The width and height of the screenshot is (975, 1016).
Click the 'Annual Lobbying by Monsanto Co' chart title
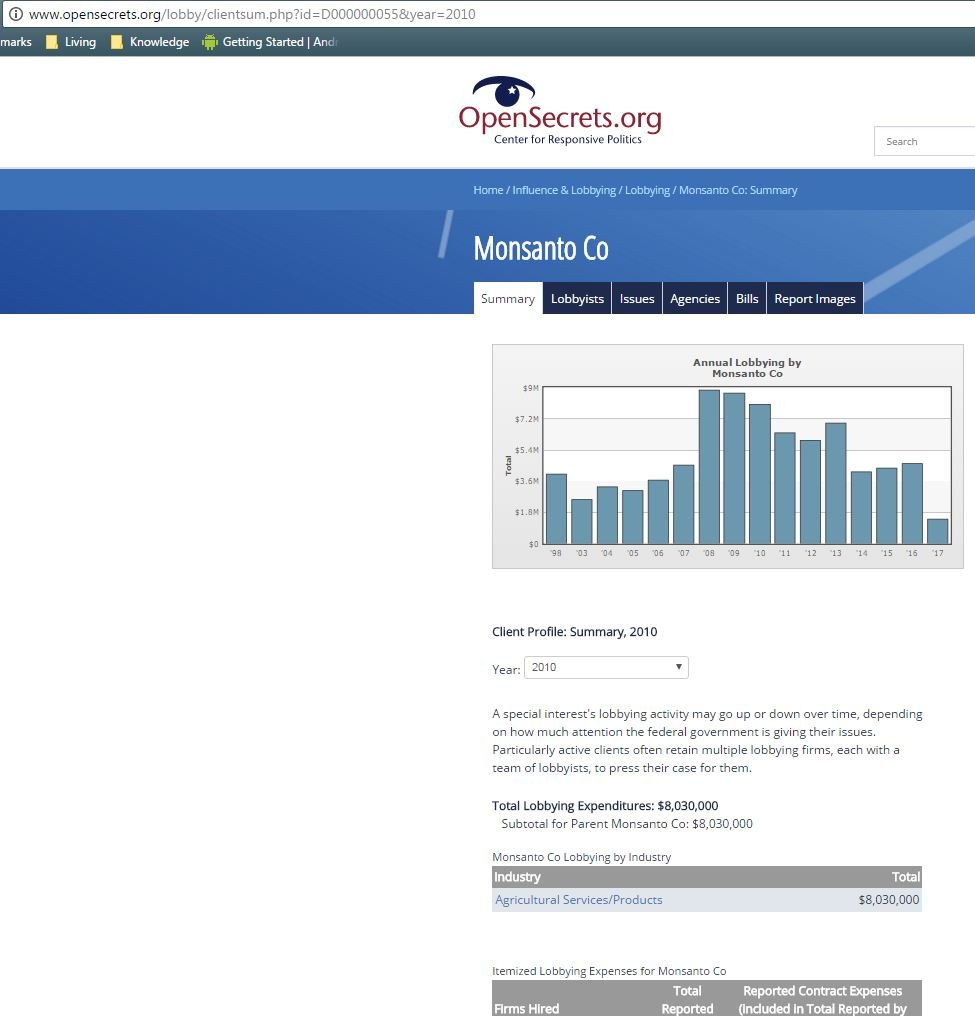pos(747,368)
